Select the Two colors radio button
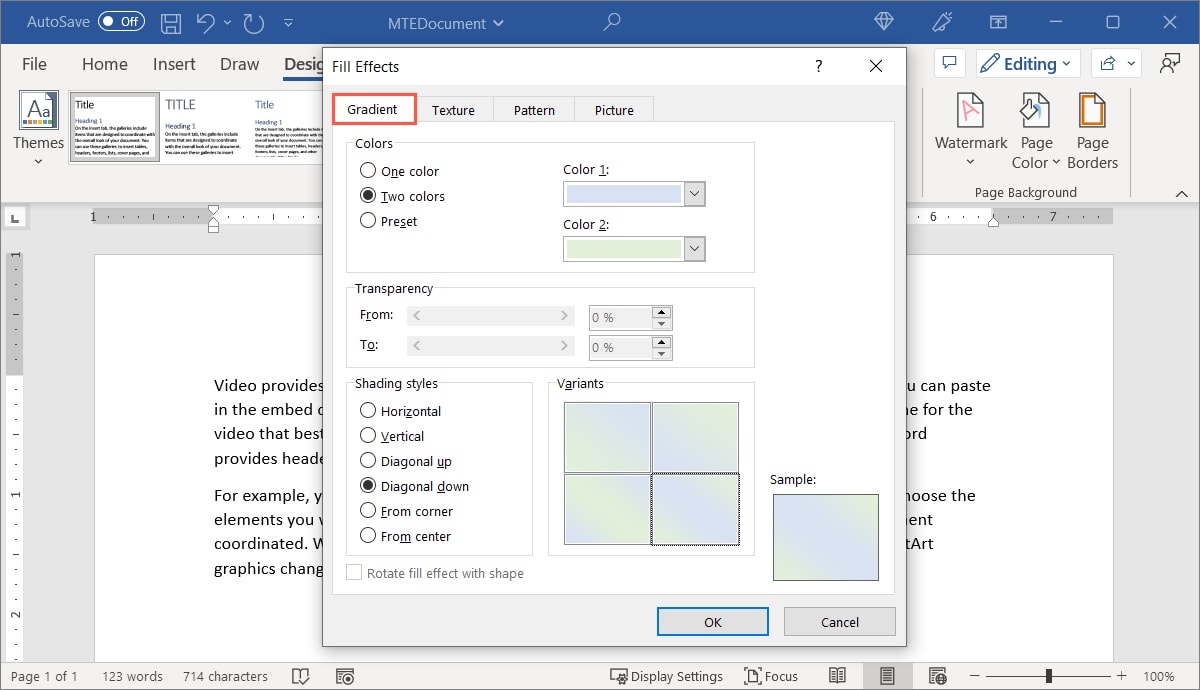 coord(367,196)
